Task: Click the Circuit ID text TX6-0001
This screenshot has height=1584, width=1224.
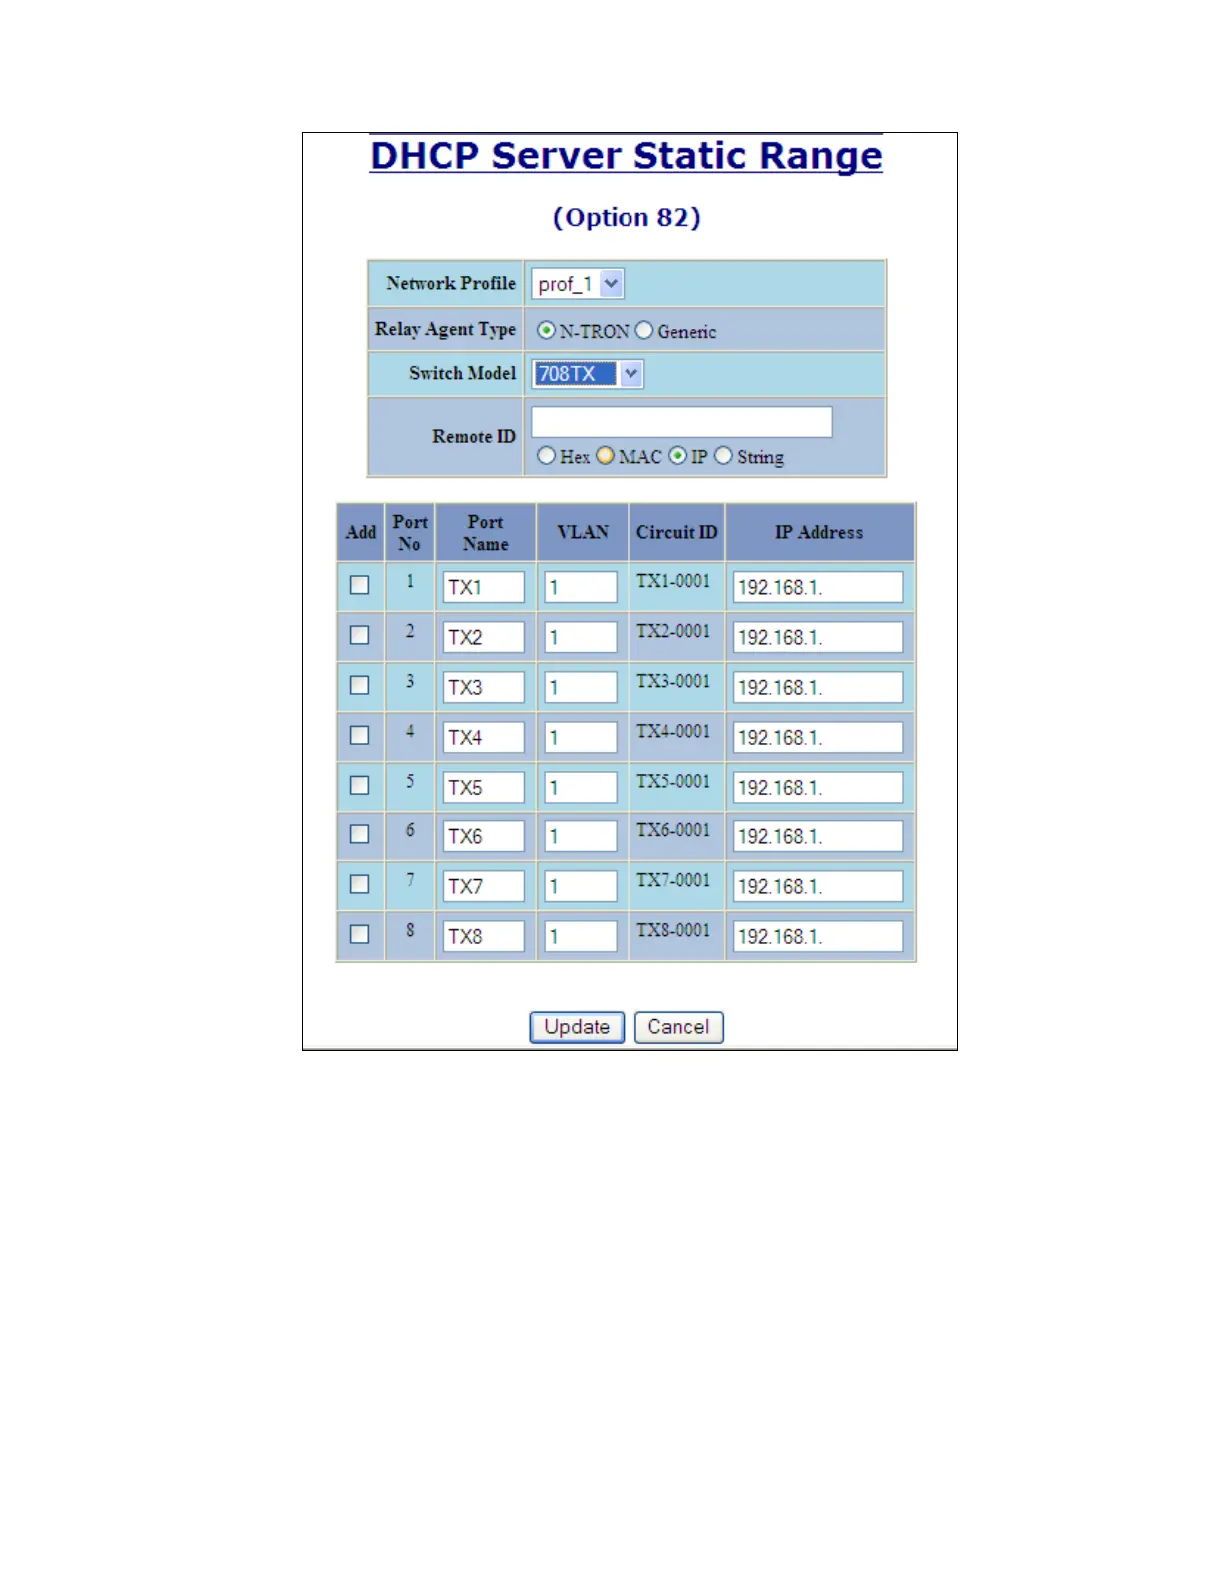Action: [x=673, y=830]
